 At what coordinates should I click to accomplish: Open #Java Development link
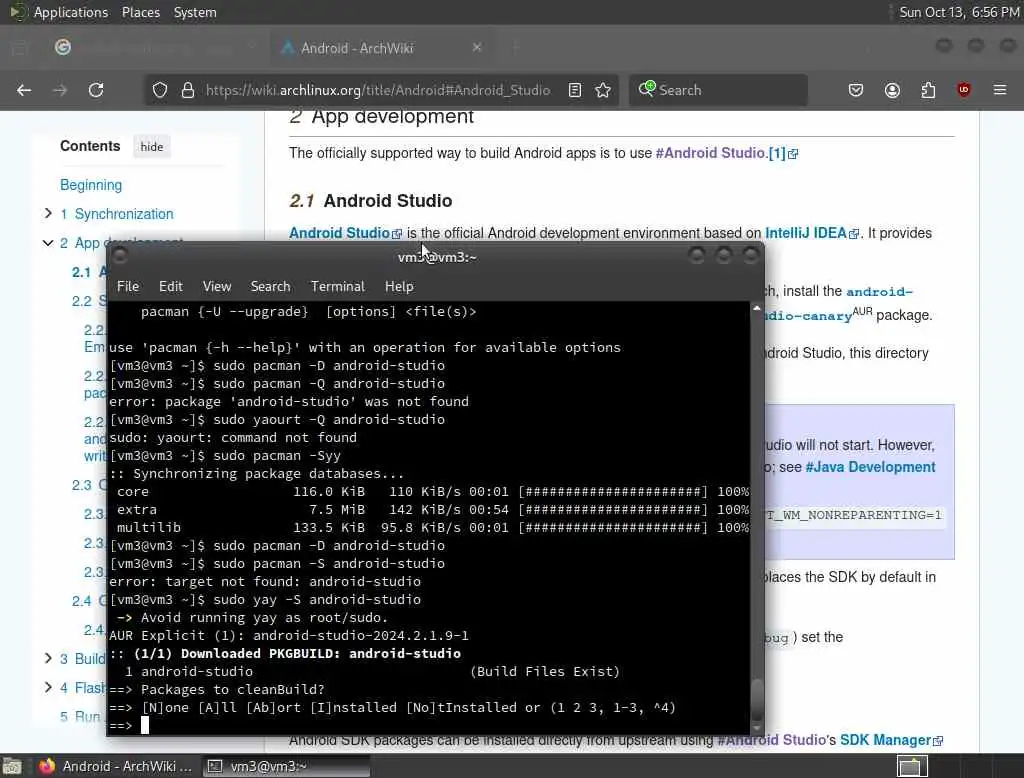point(870,467)
